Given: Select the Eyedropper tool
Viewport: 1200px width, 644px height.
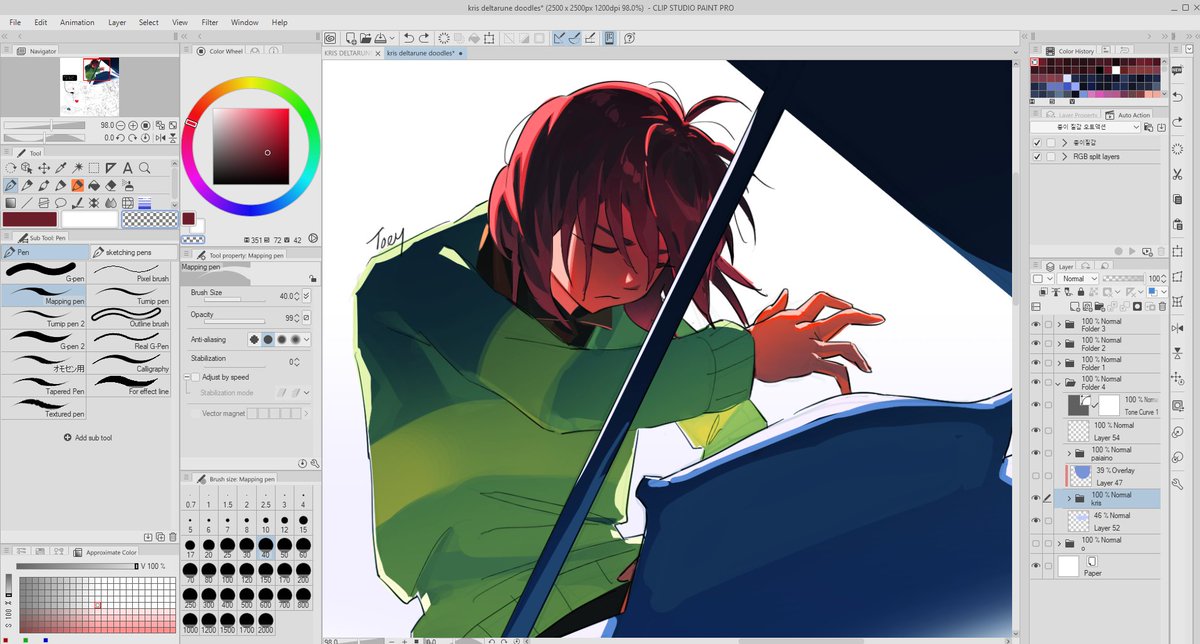Looking at the screenshot, I should [61, 168].
